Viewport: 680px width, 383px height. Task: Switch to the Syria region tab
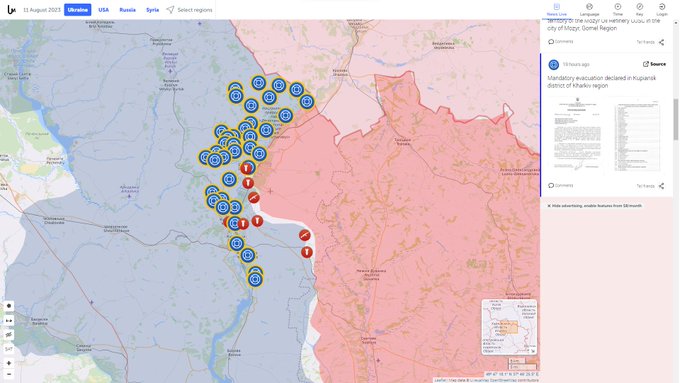[x=152, y=10]
